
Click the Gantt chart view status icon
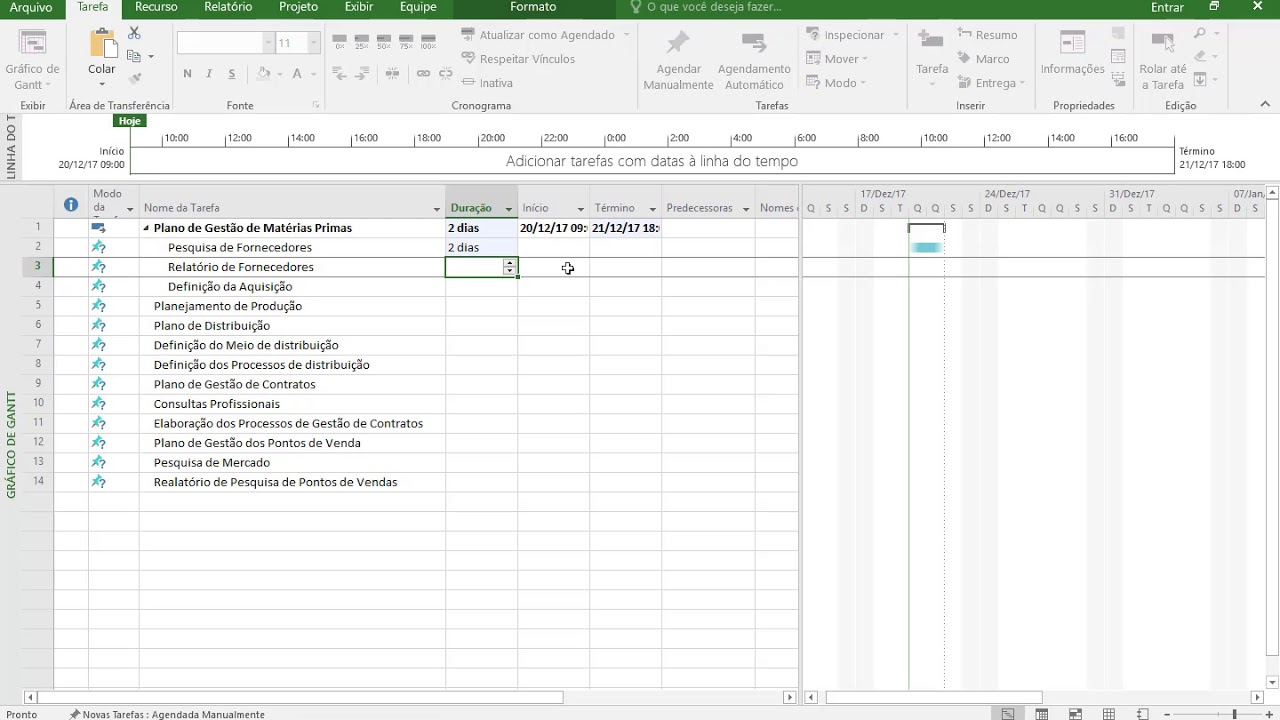click(1008, 714)
